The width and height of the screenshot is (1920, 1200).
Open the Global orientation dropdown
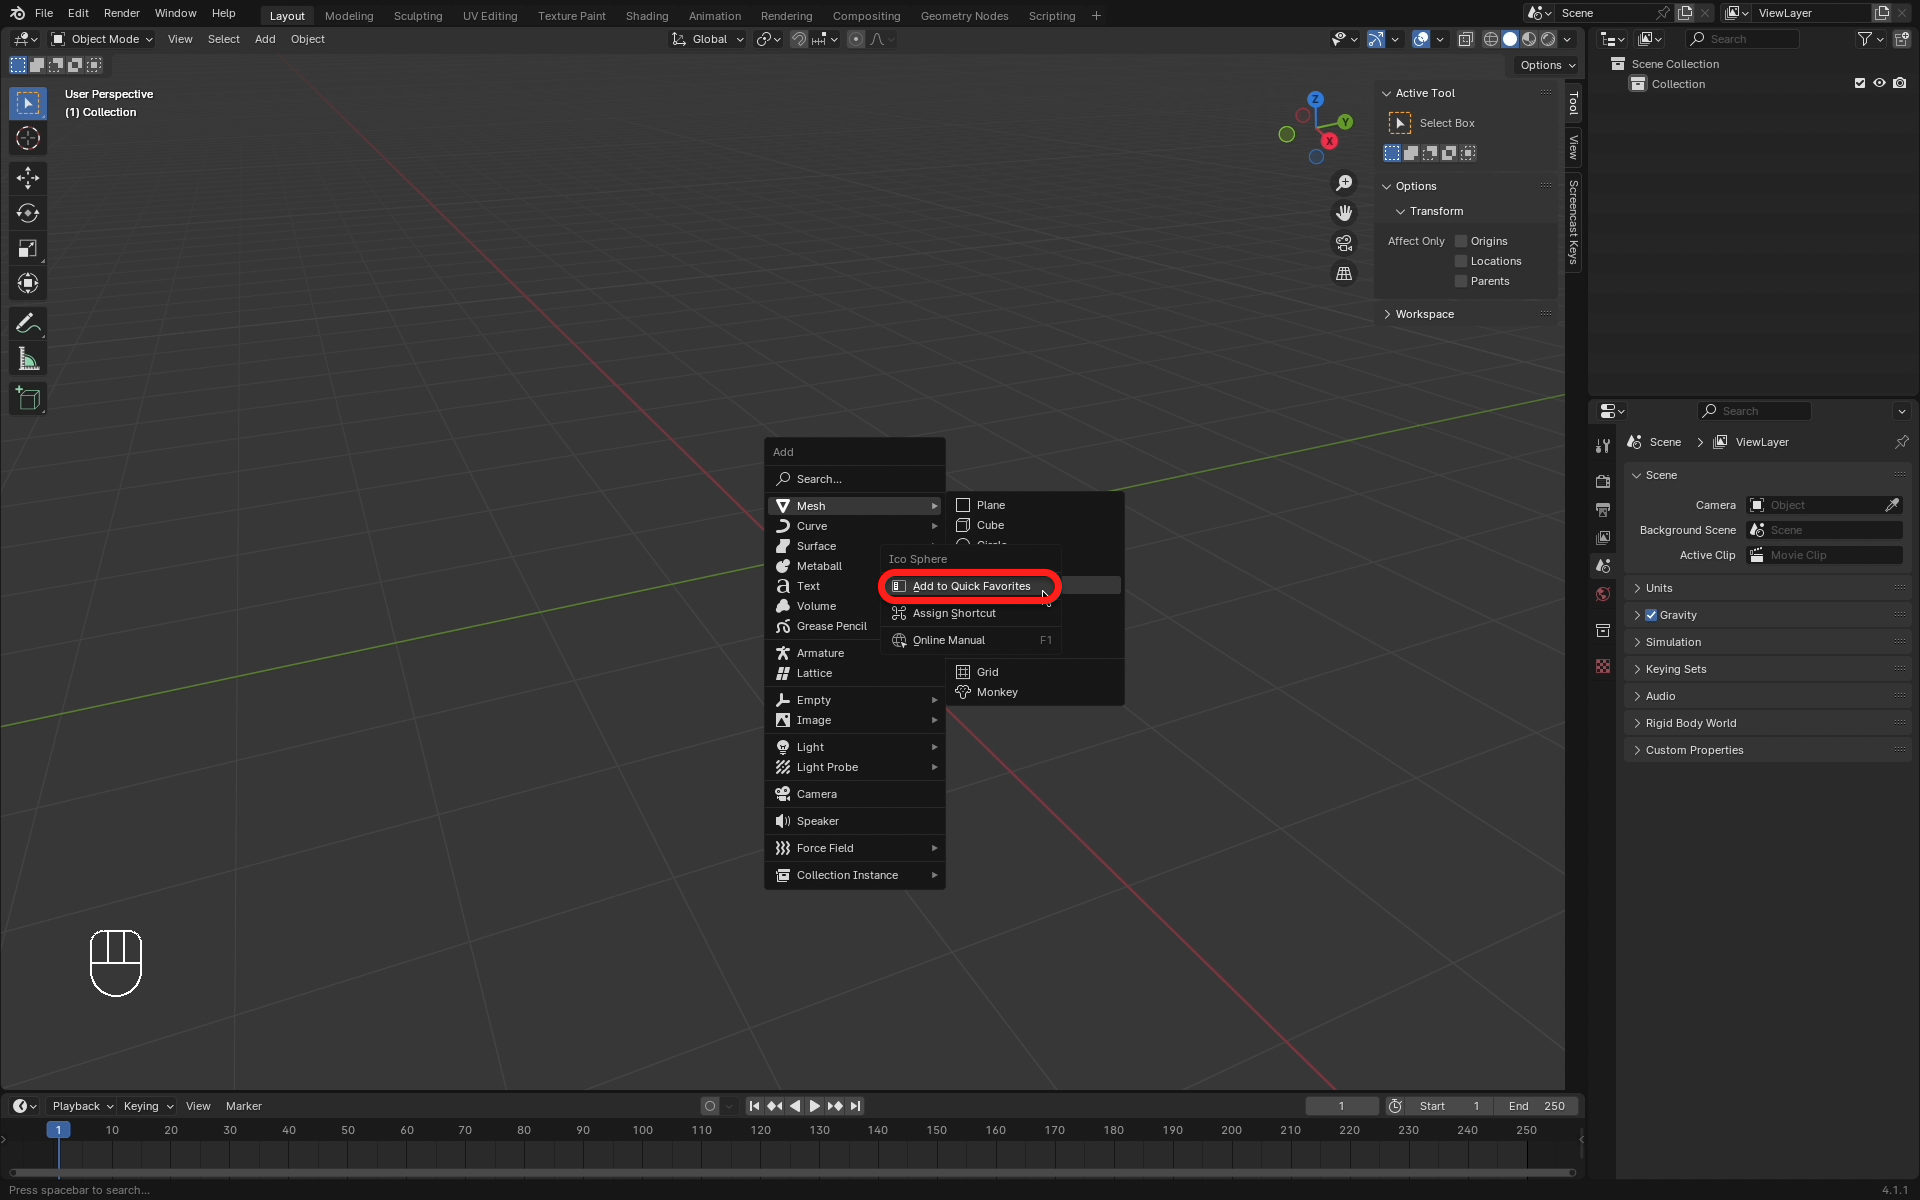click(x=708, y=39)
